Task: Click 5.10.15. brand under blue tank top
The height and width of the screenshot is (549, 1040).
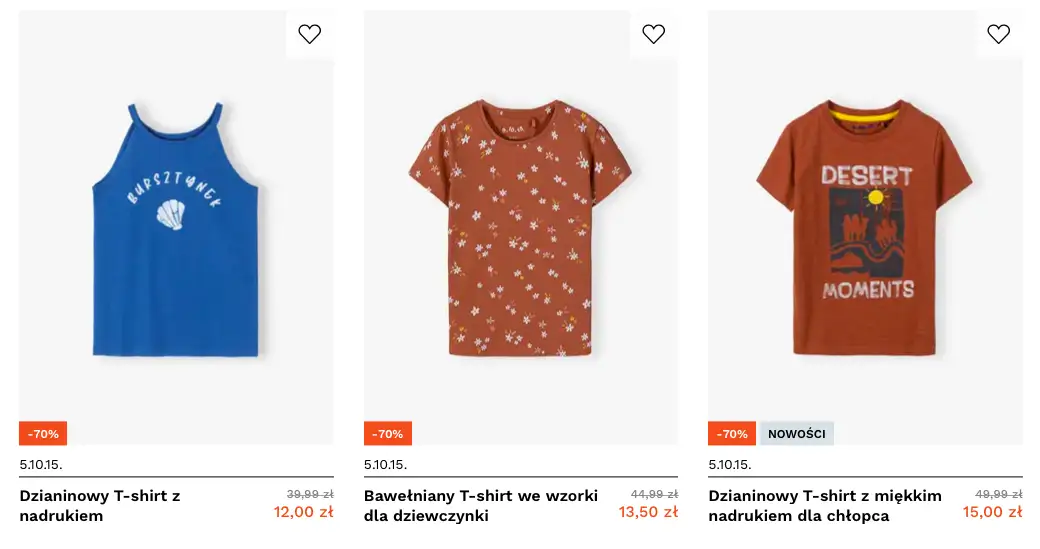Action: coord(41,464)
